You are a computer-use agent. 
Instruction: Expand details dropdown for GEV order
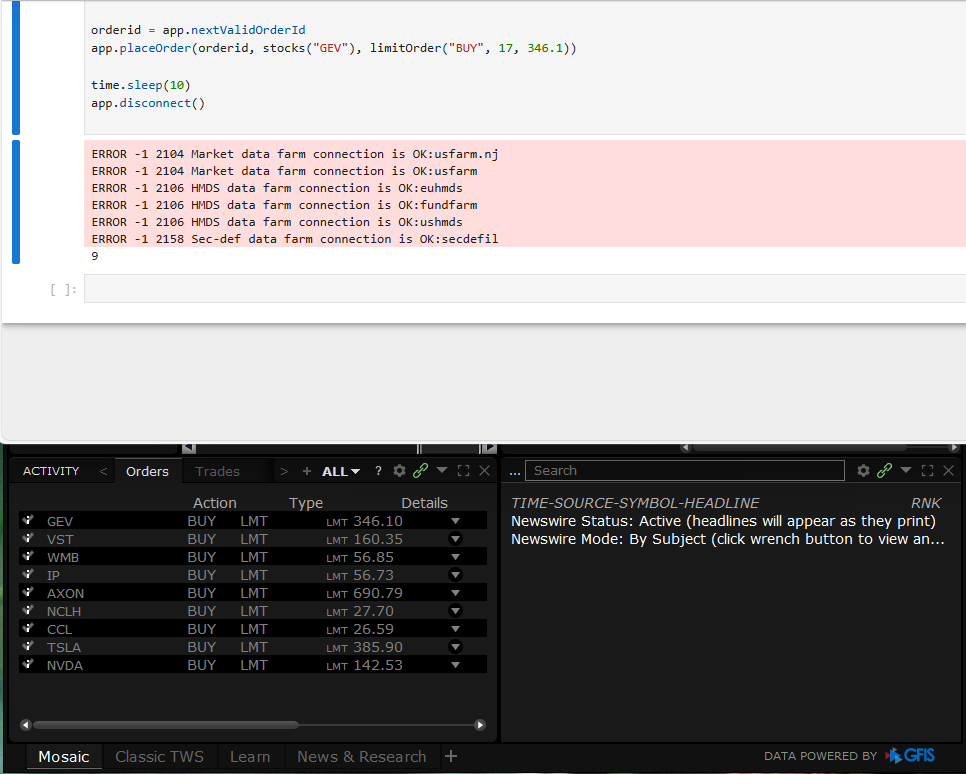click(x=455, y=521)
